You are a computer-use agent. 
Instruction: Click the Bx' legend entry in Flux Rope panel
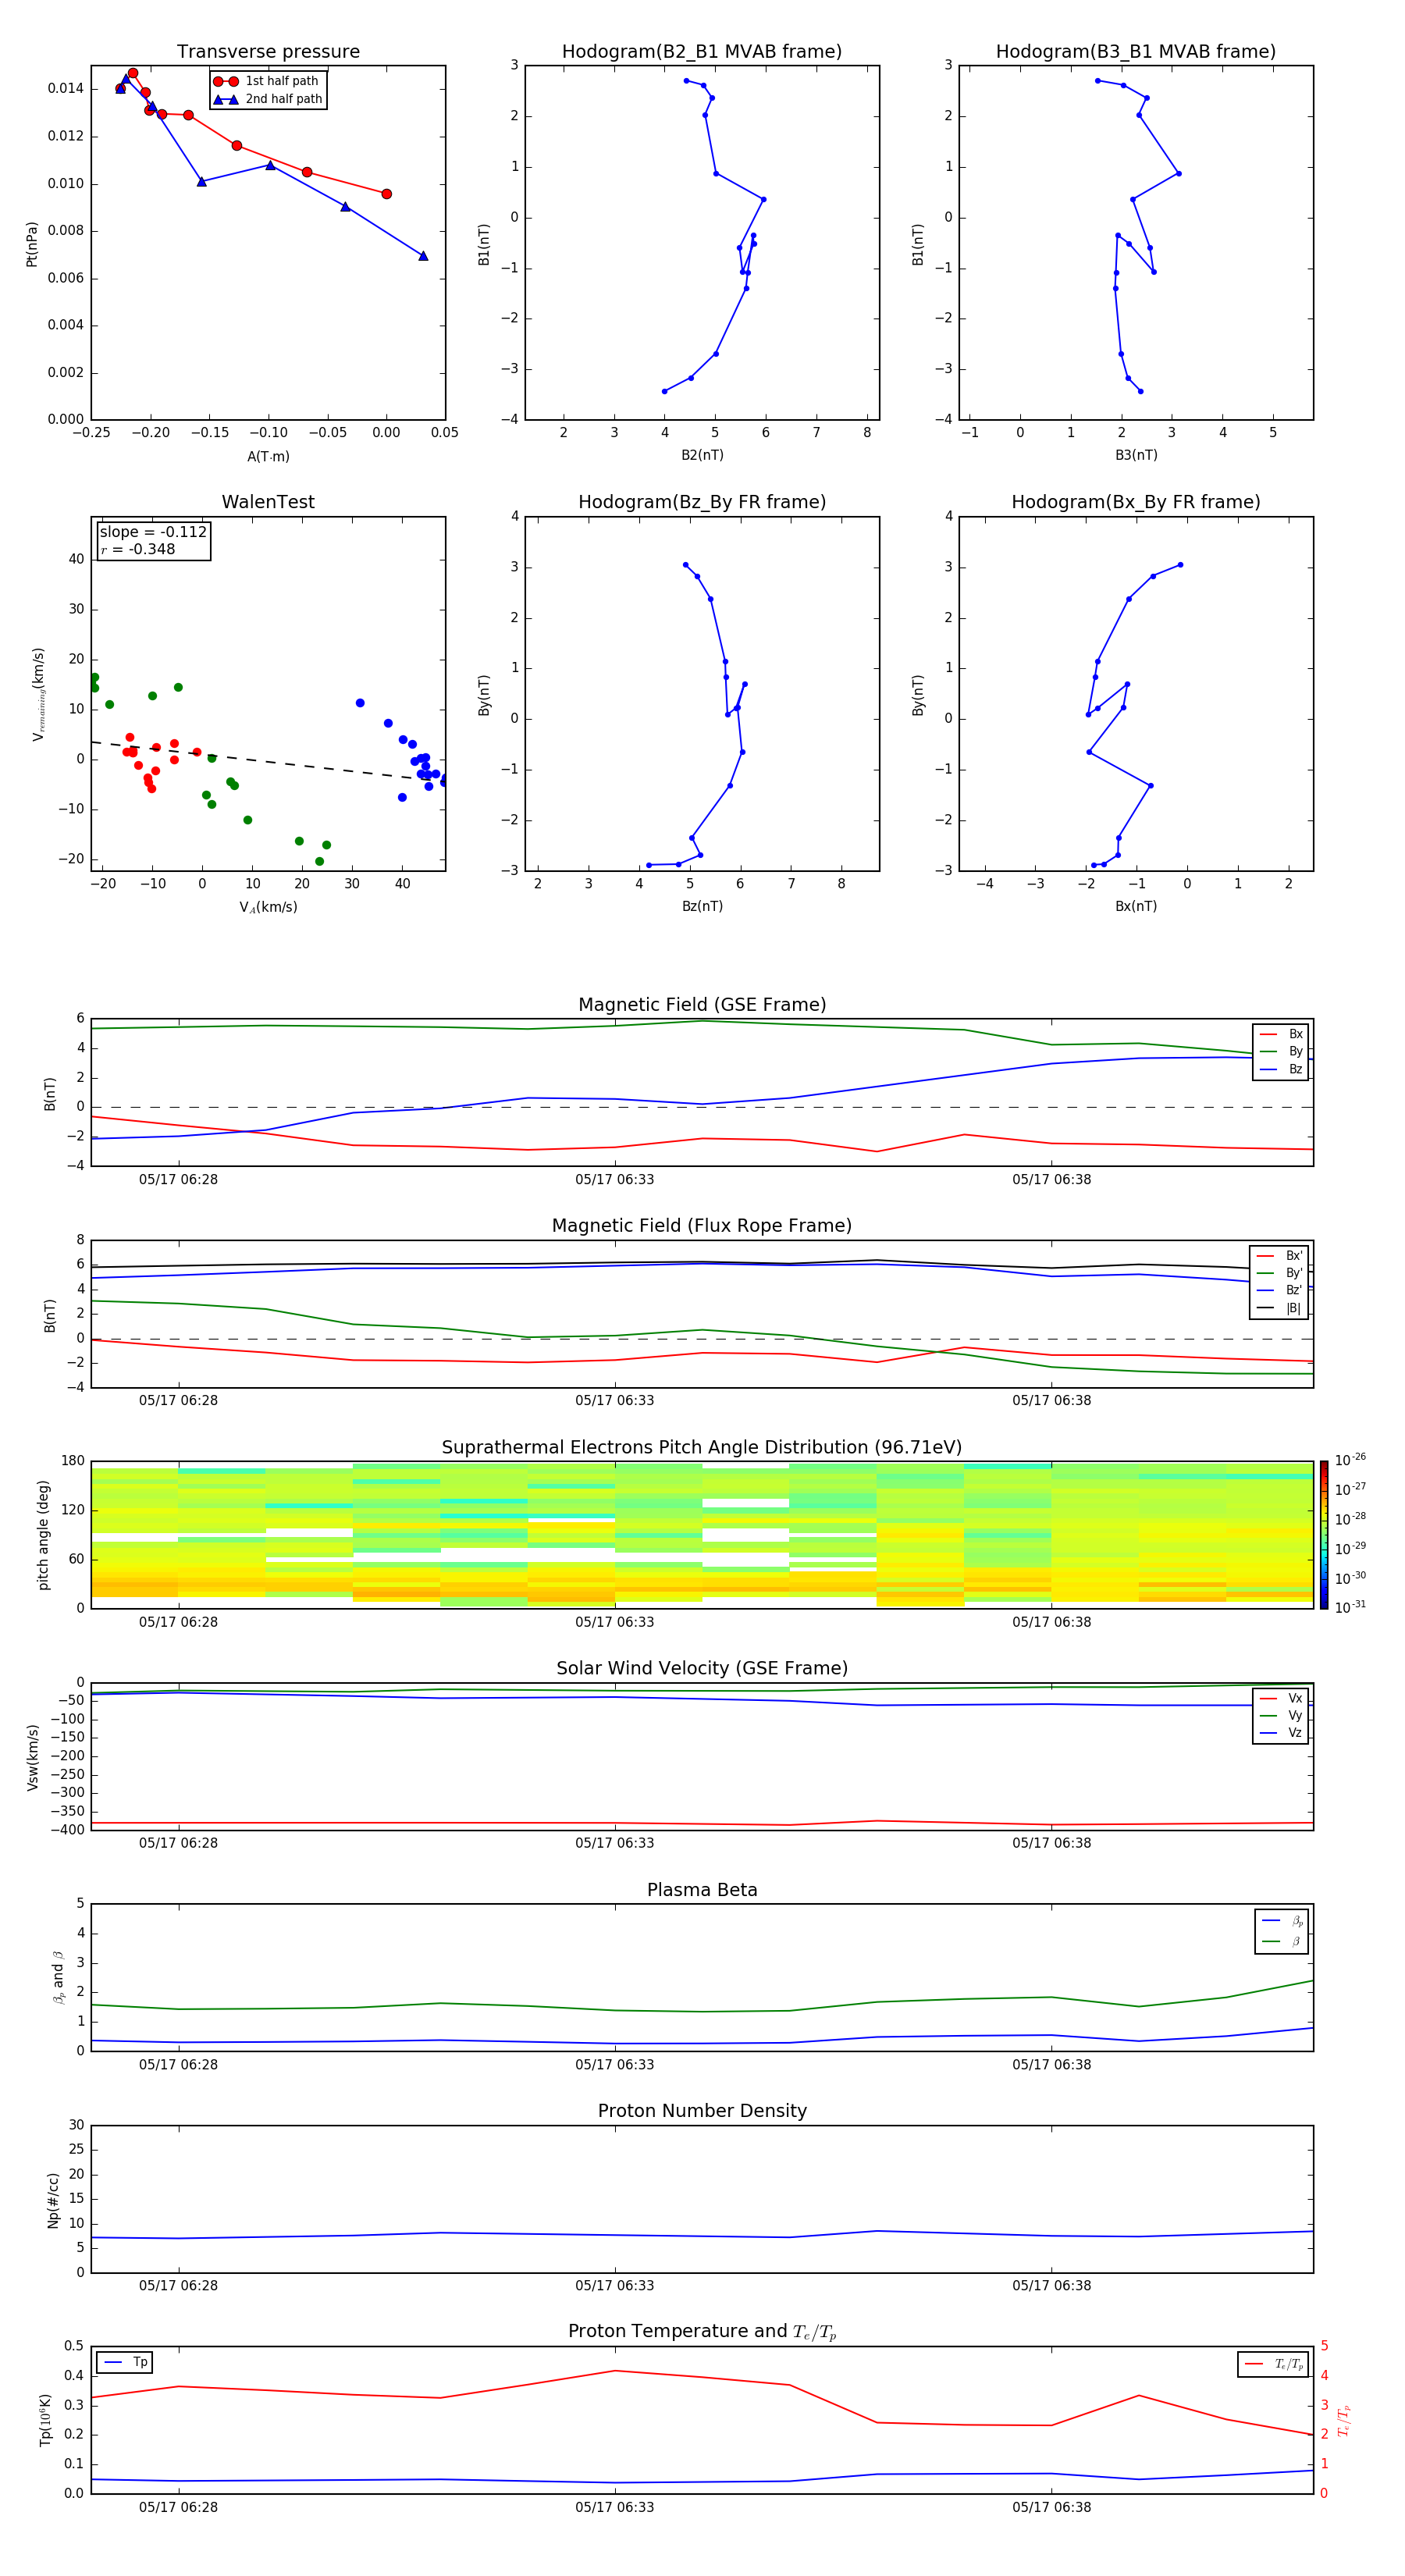pos(1279,1256)
